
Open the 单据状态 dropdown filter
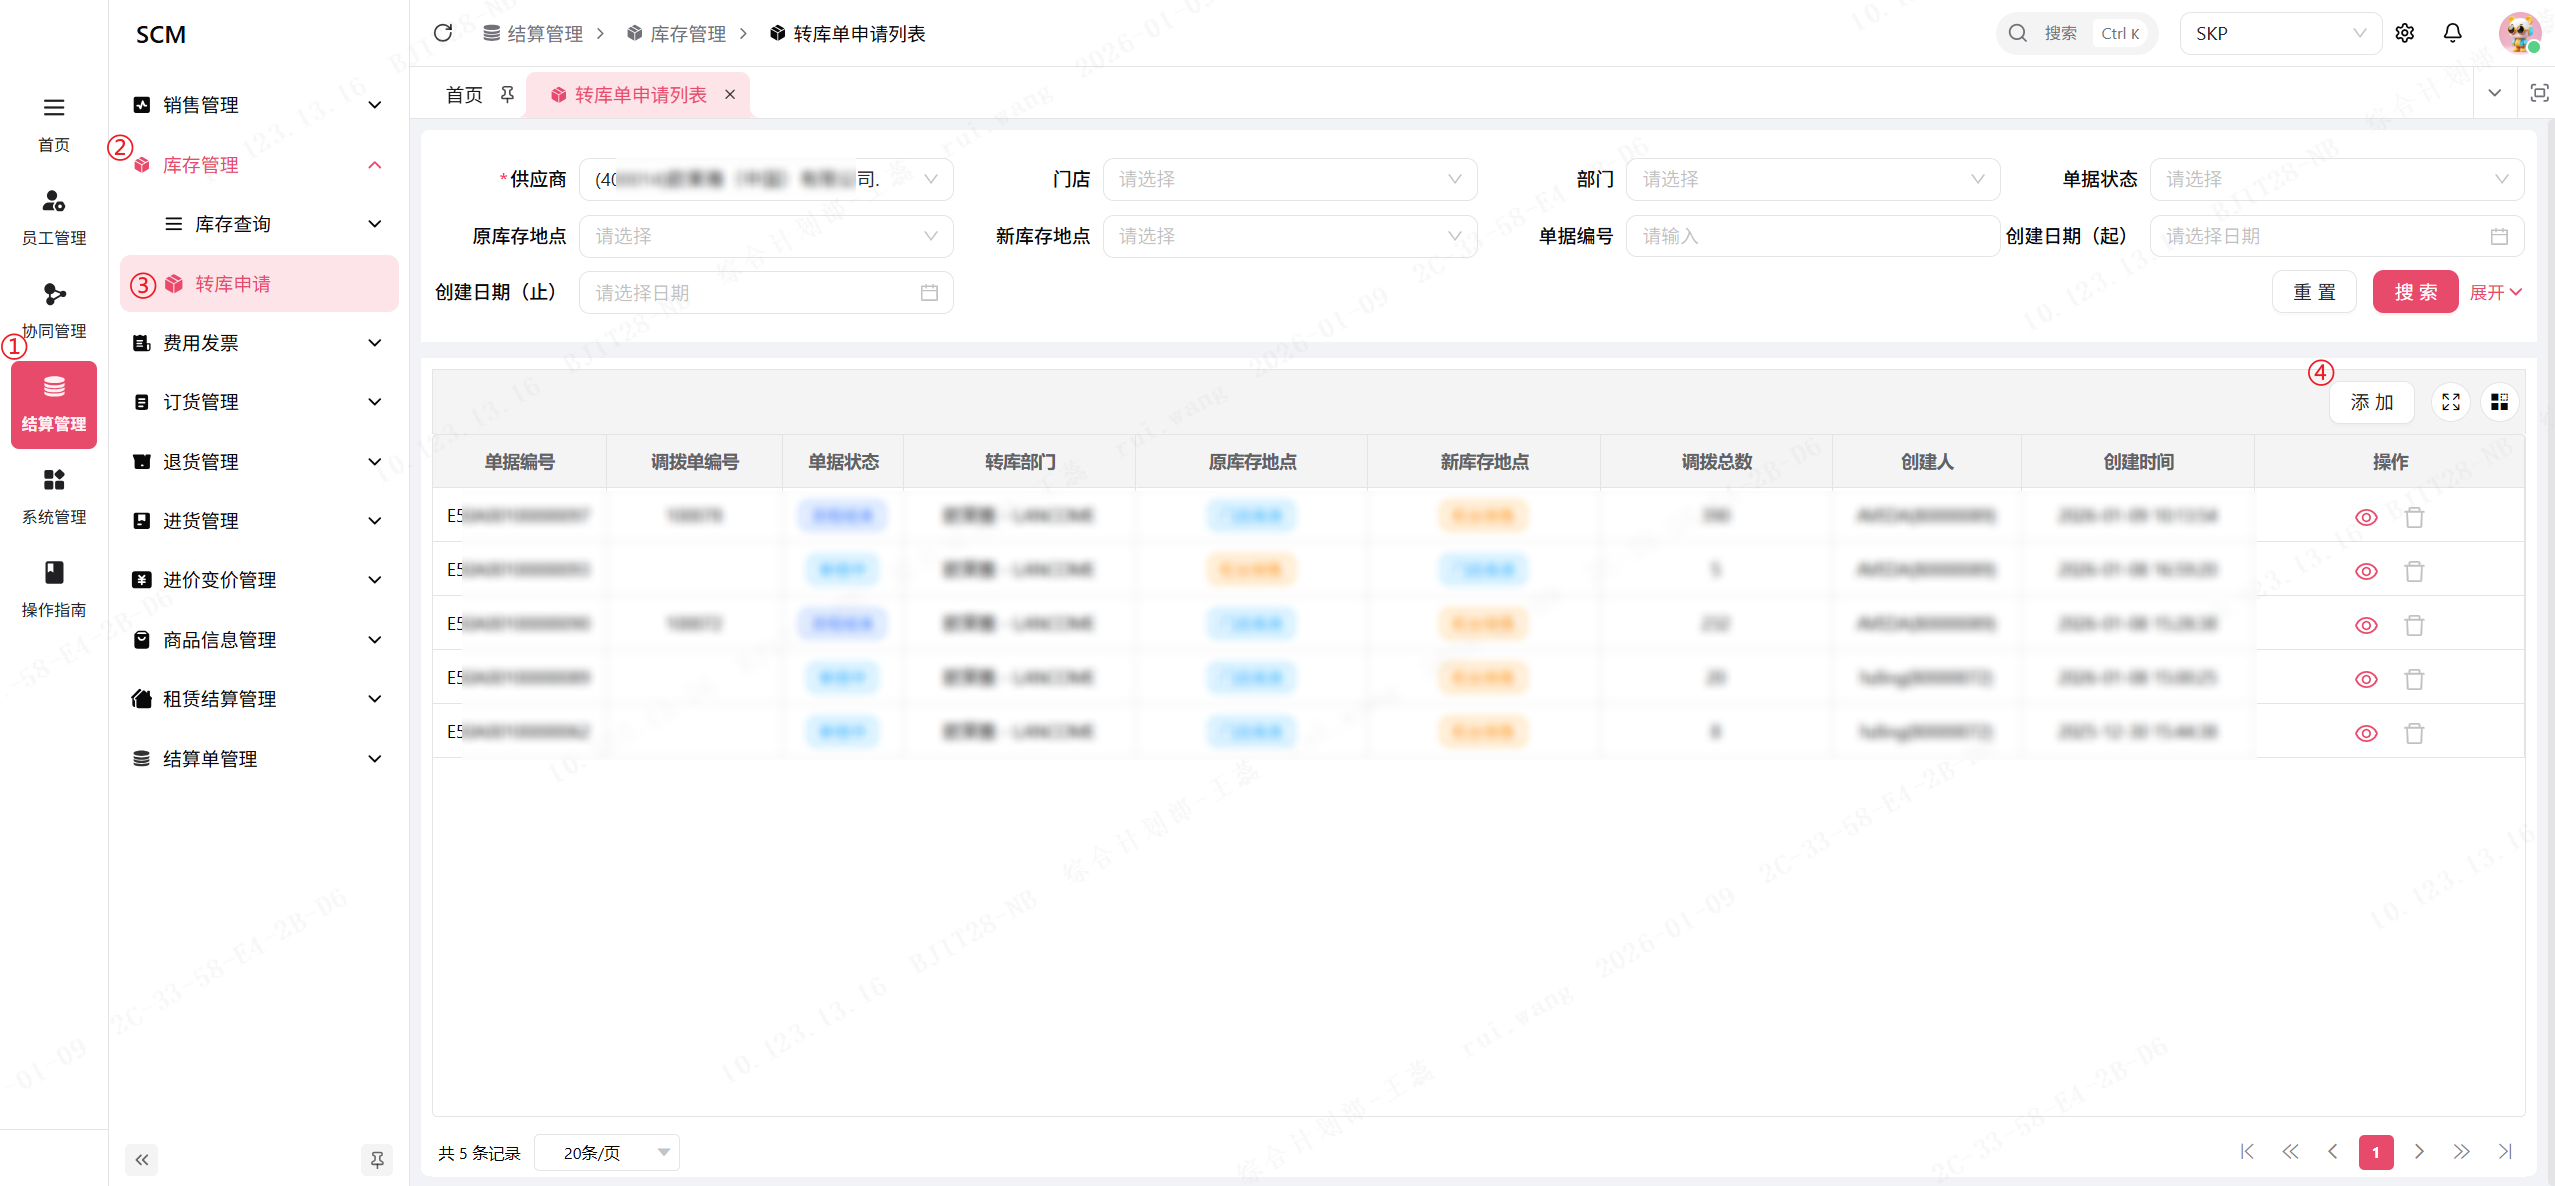(2336, 179)
